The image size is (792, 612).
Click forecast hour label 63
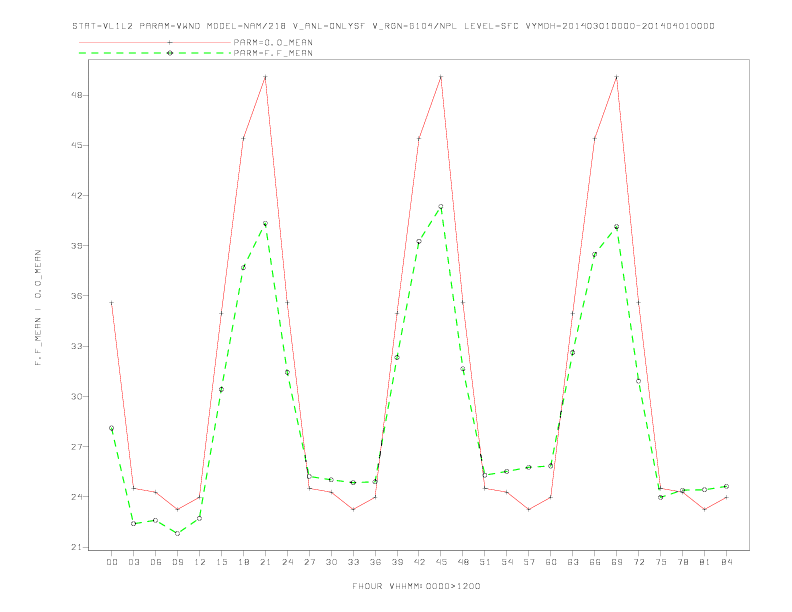(573, 562)
